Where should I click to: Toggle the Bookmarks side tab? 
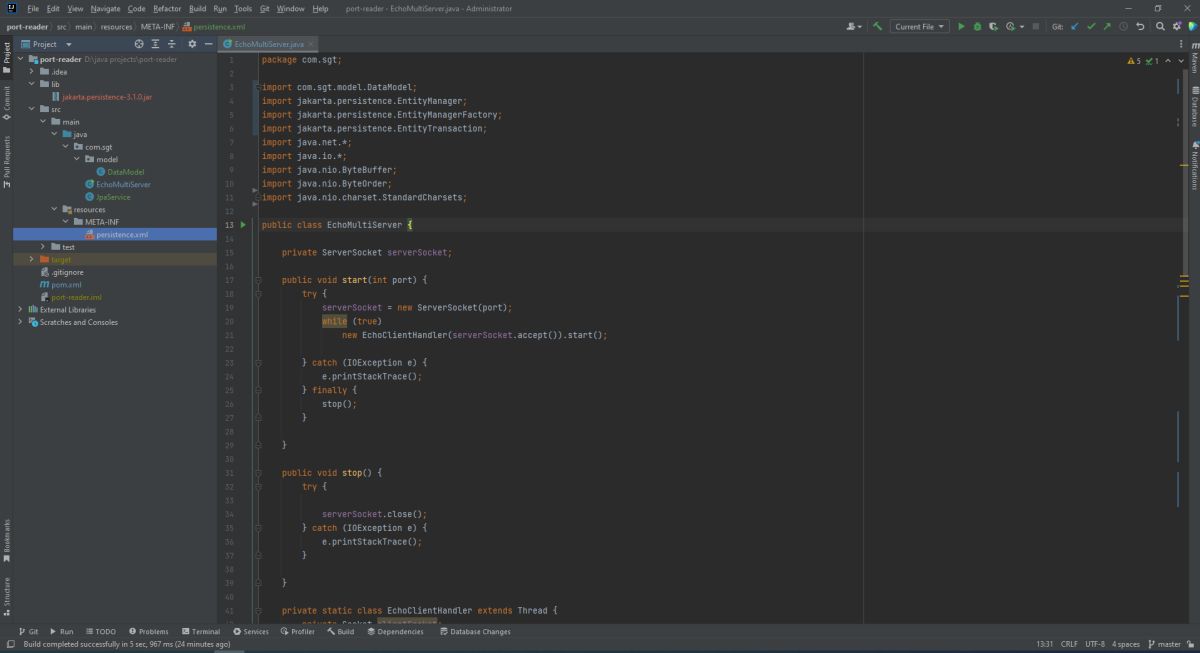pos(6,540)
